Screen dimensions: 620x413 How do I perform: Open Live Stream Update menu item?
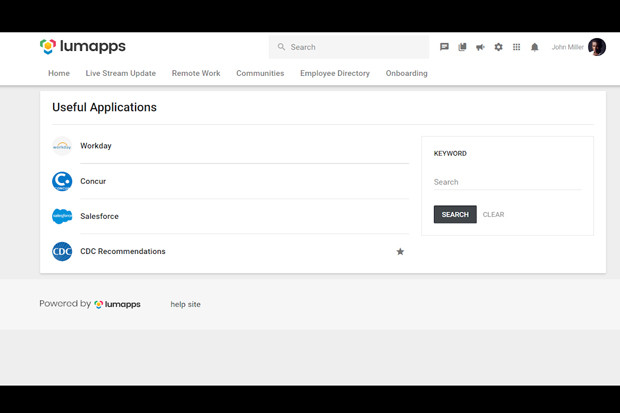[x=121, y=73]
